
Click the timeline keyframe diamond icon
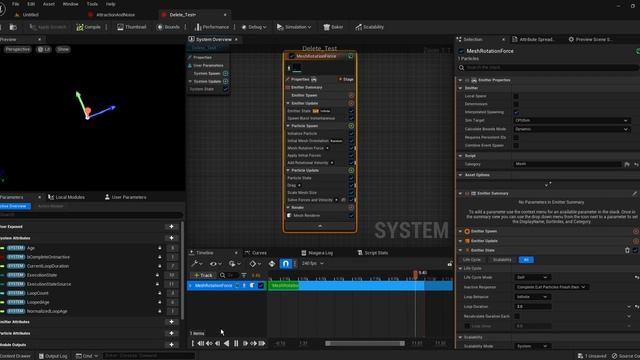click(254, 264)
